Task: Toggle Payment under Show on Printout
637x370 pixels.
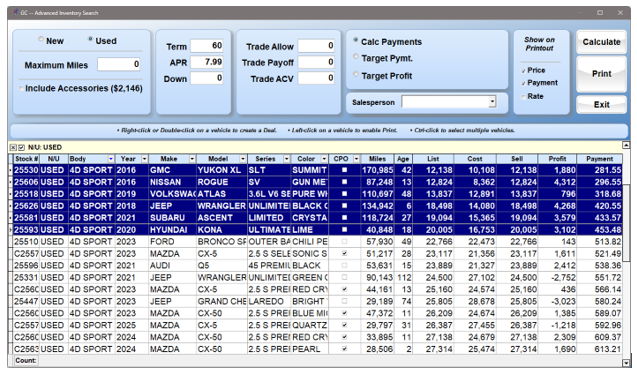Action: tap(523, 83)
